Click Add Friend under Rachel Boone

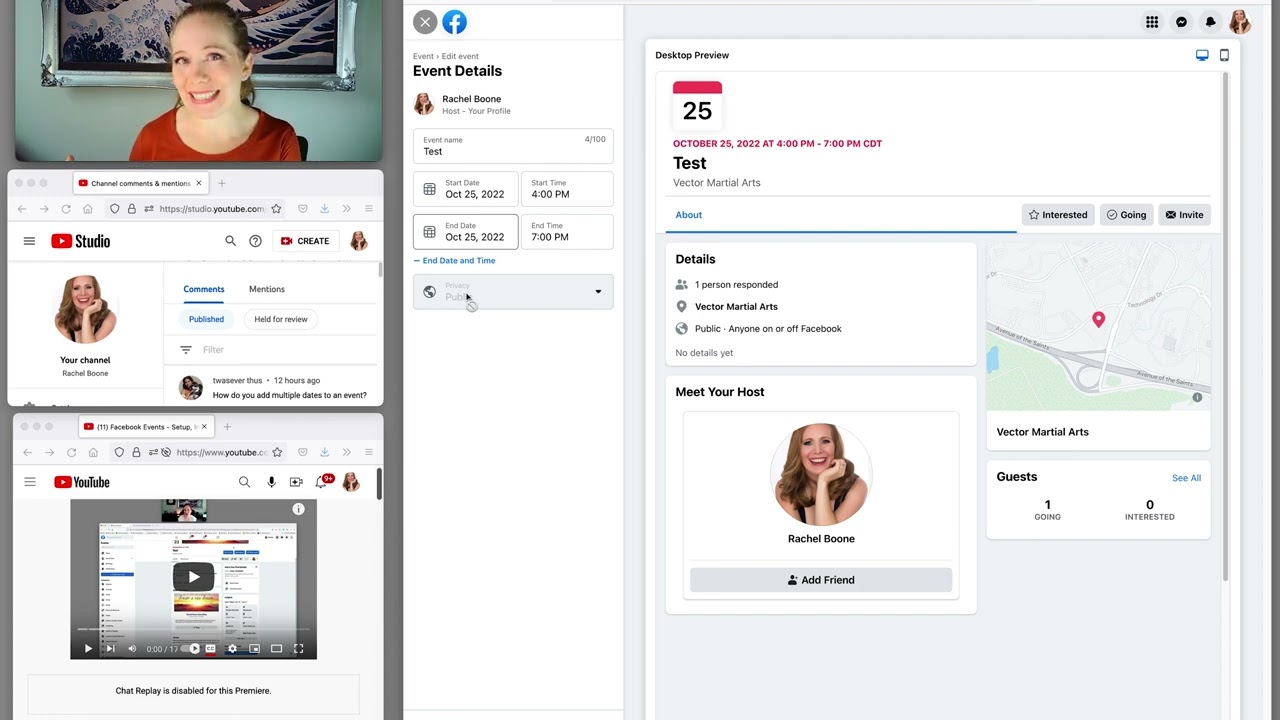click(x=821, y=580)
